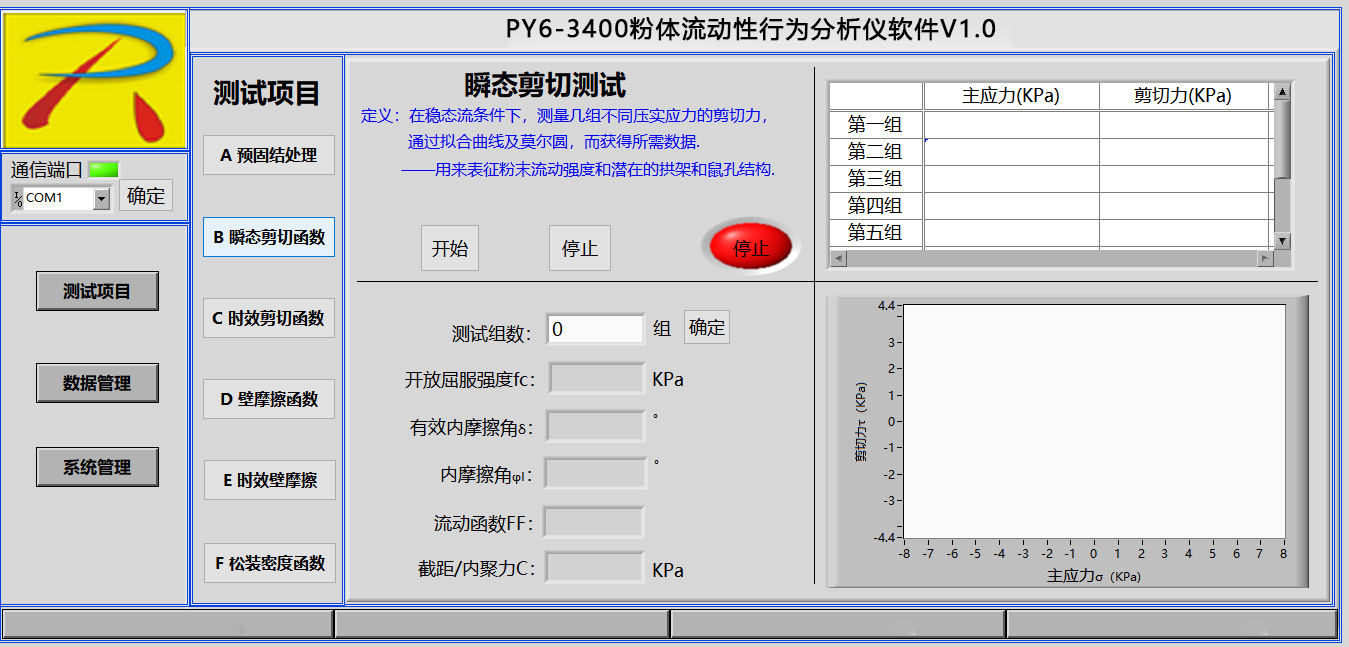Select F 松装密度函数 test
This screenshot has height=647, width=1349.
pos(269,563)
